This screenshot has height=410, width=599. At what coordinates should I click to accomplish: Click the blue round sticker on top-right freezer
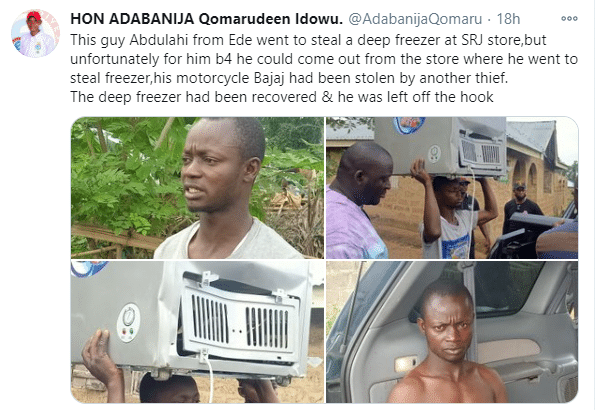click(x=409, y=125)
